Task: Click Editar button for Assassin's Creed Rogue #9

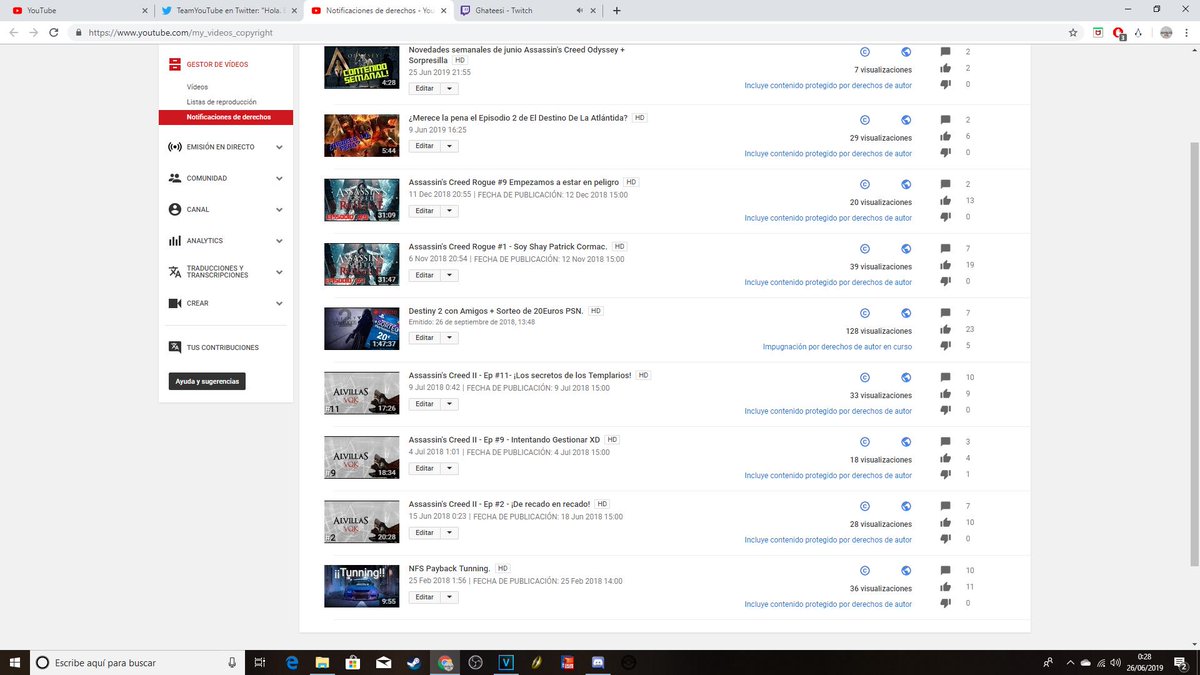Action: click(425, 211)
